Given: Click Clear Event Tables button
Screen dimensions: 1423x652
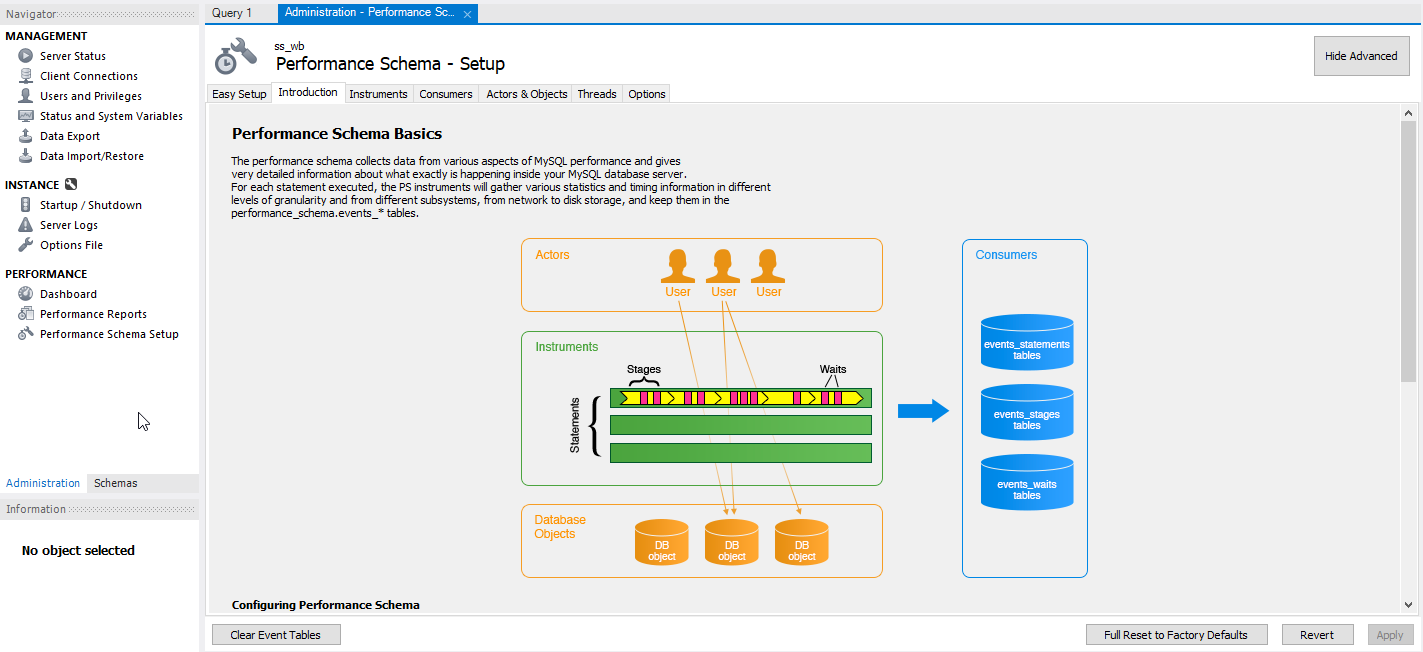Looking at the screenshot, I should 276,635.
